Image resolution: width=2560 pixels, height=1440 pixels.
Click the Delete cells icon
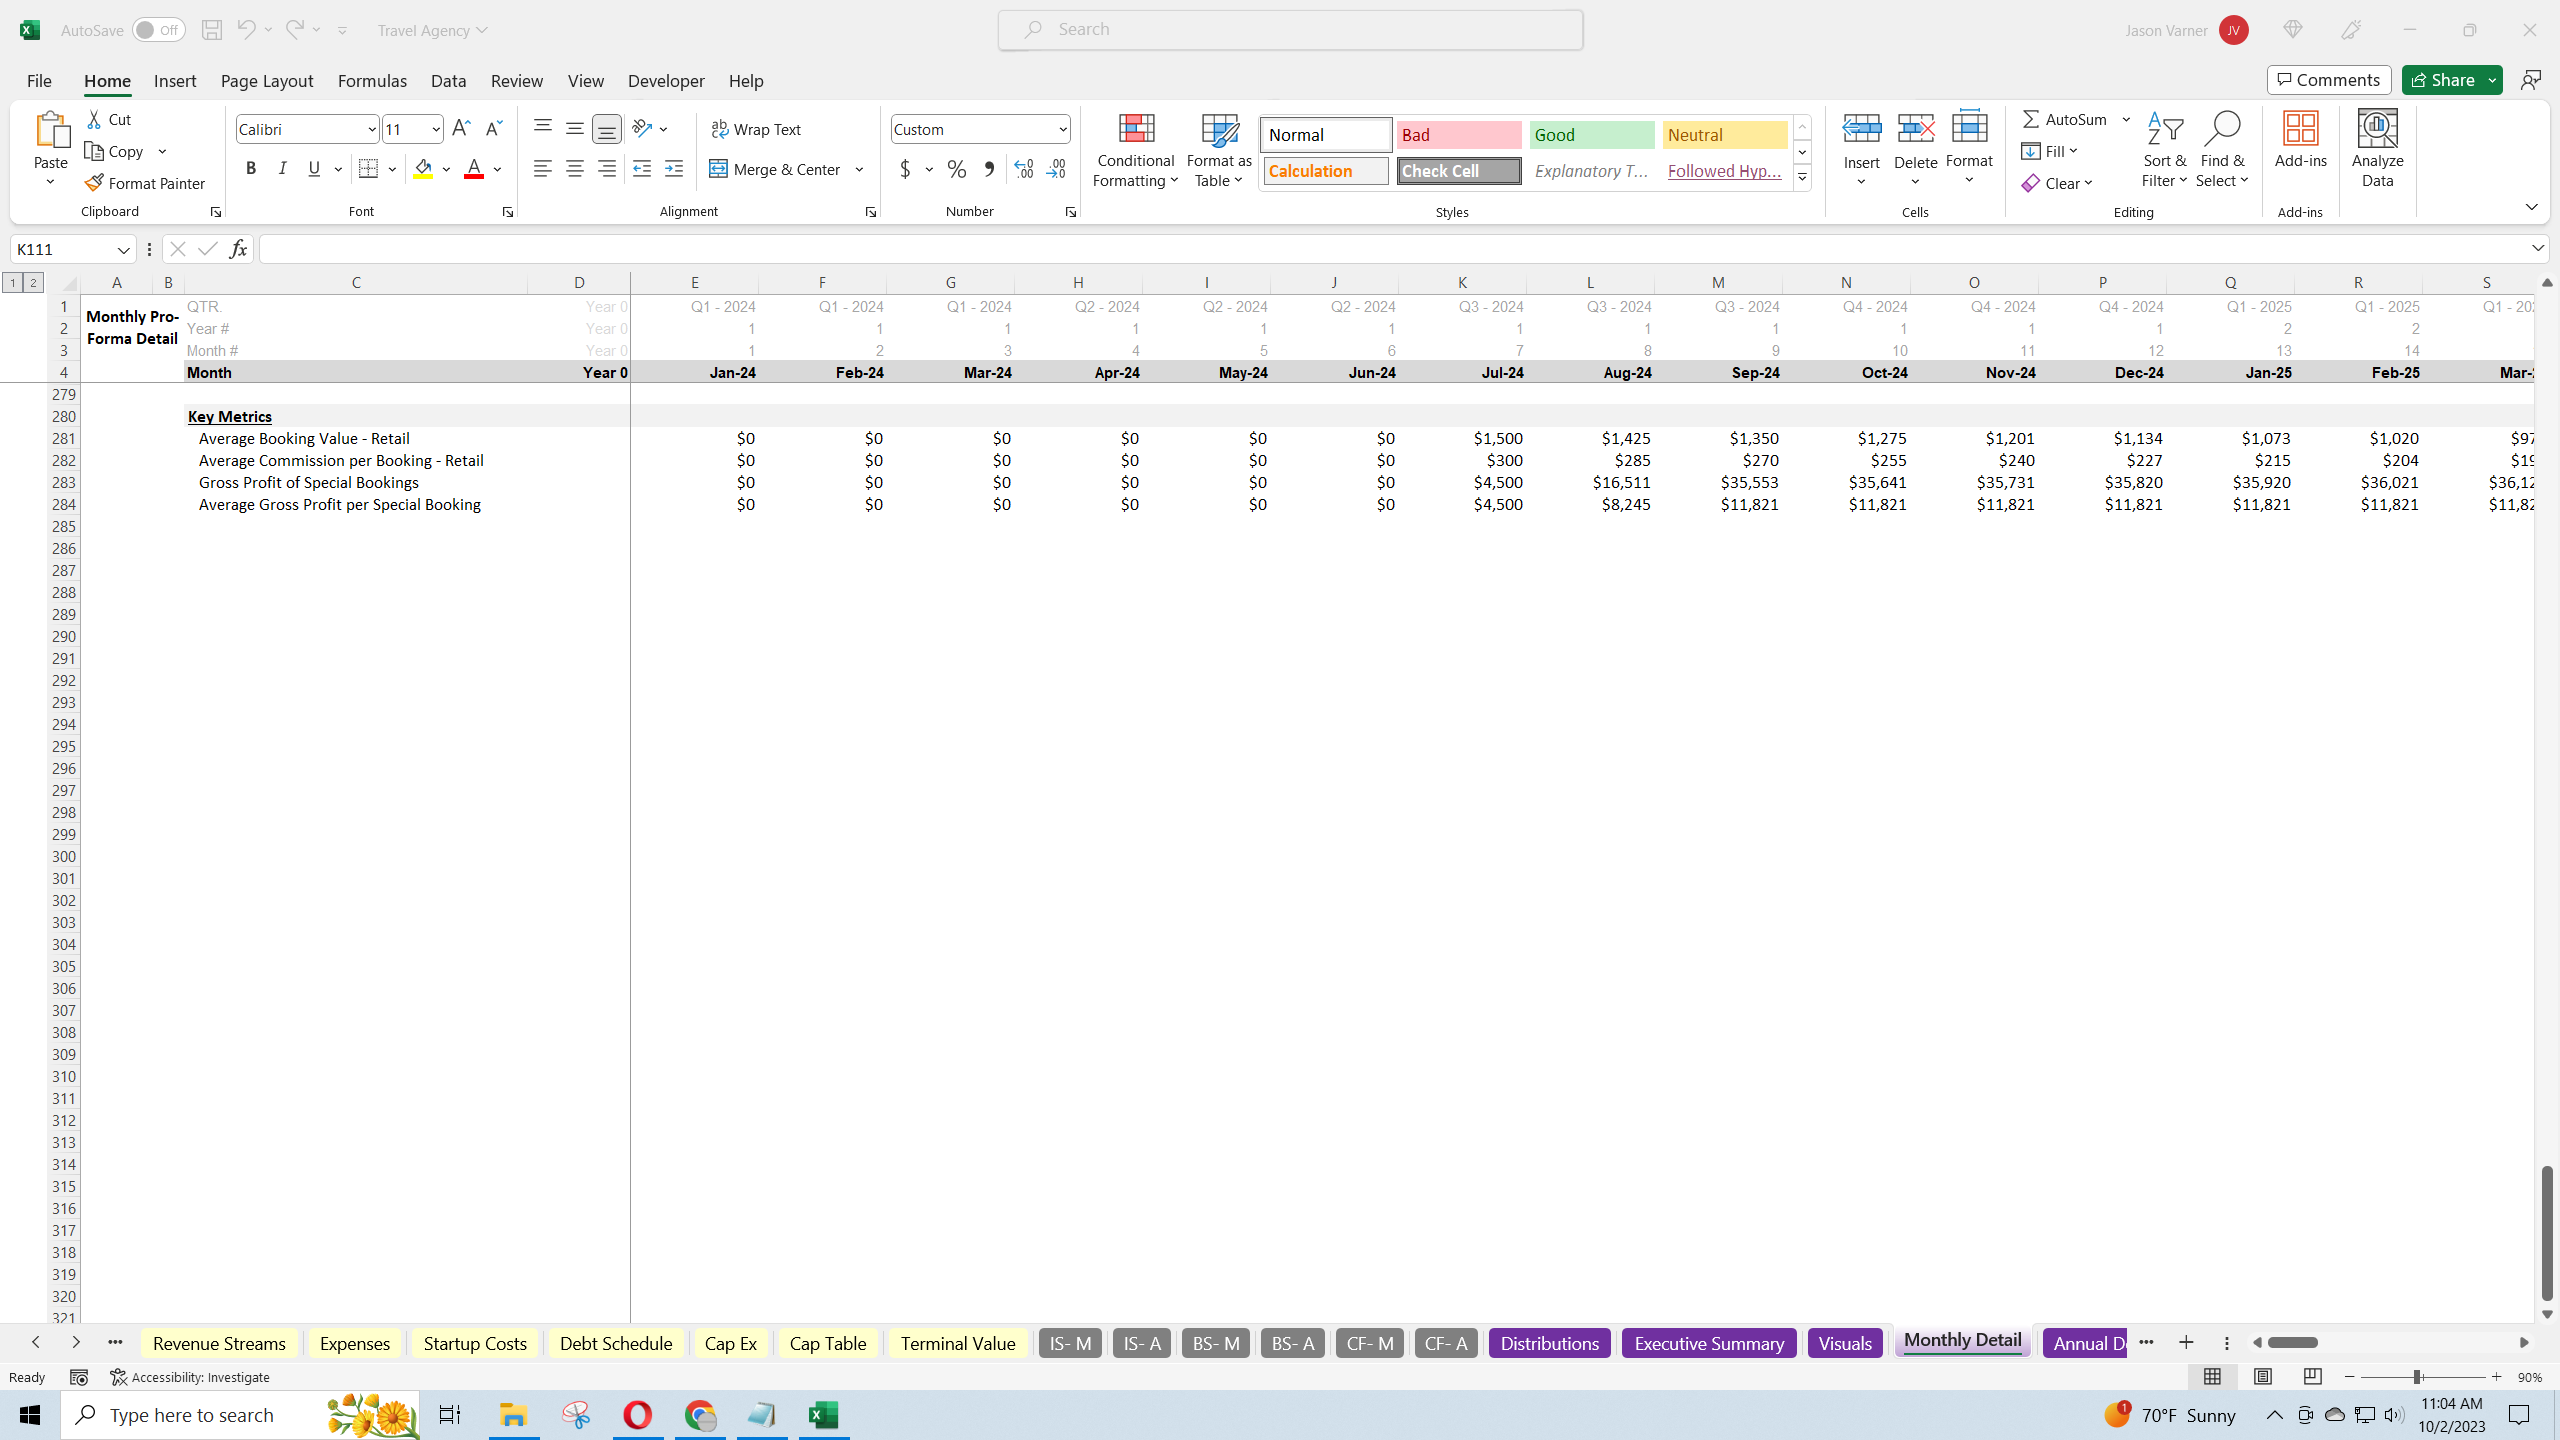point(1916,128)
